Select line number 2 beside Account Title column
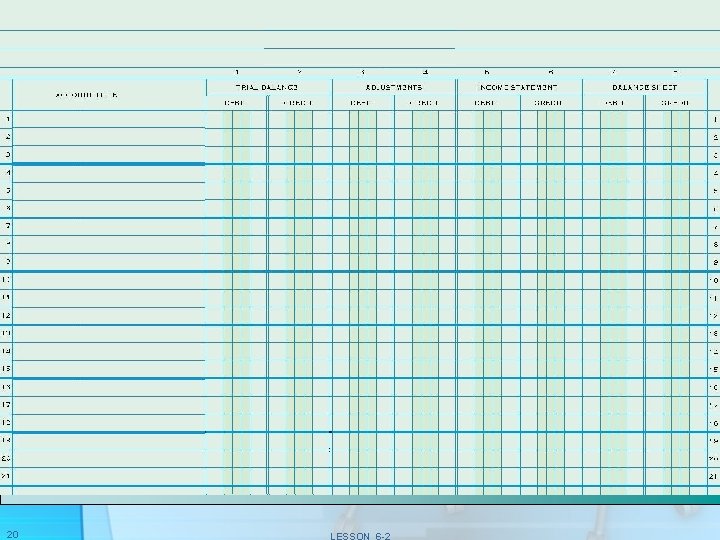The height and width of the screenshot is (540, 720). pos(8,137)
